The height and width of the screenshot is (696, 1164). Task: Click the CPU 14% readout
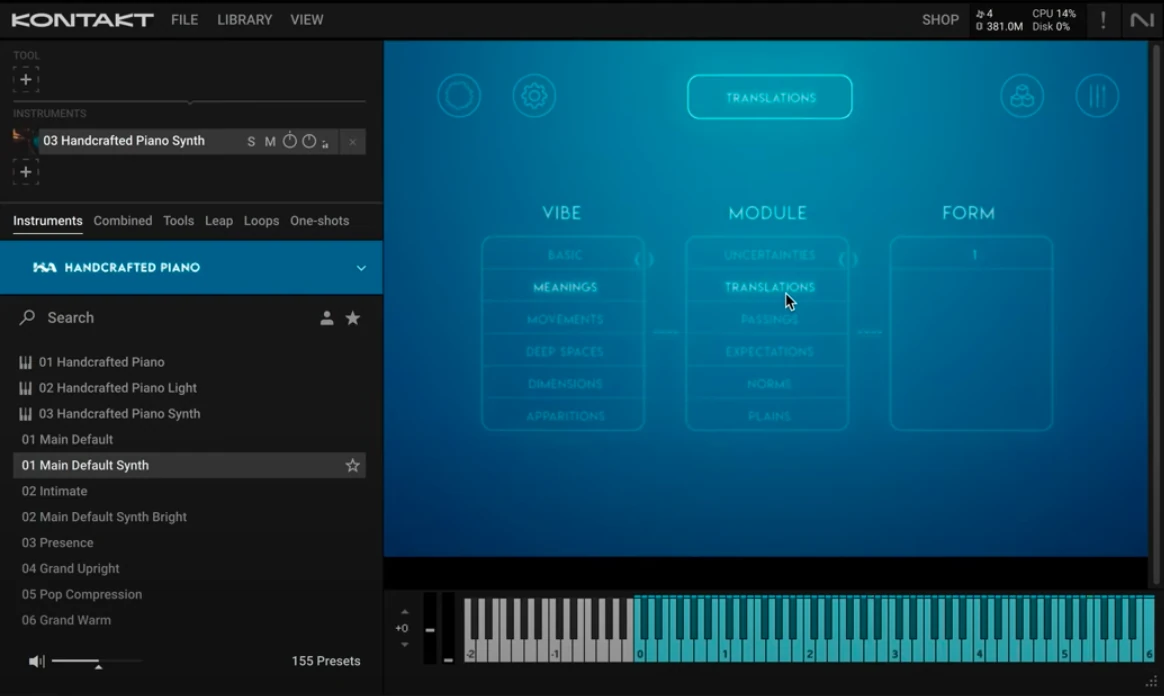(1053, 13)
